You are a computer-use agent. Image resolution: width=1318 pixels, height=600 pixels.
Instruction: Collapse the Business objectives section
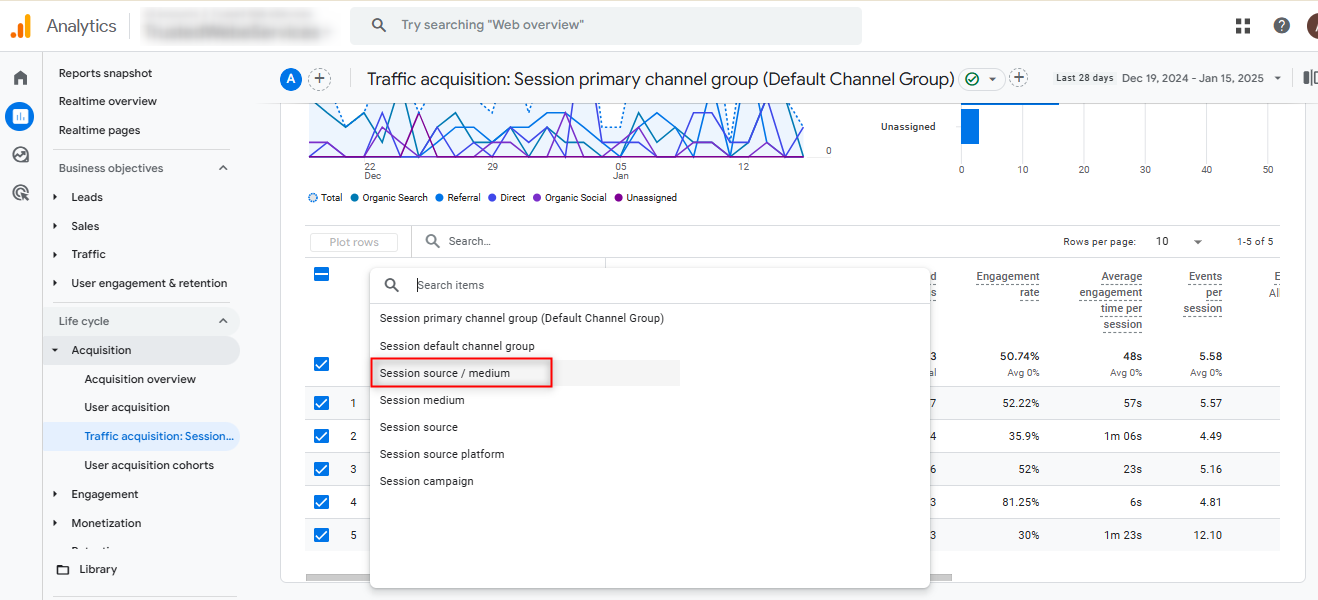click(x=223, y=168)
